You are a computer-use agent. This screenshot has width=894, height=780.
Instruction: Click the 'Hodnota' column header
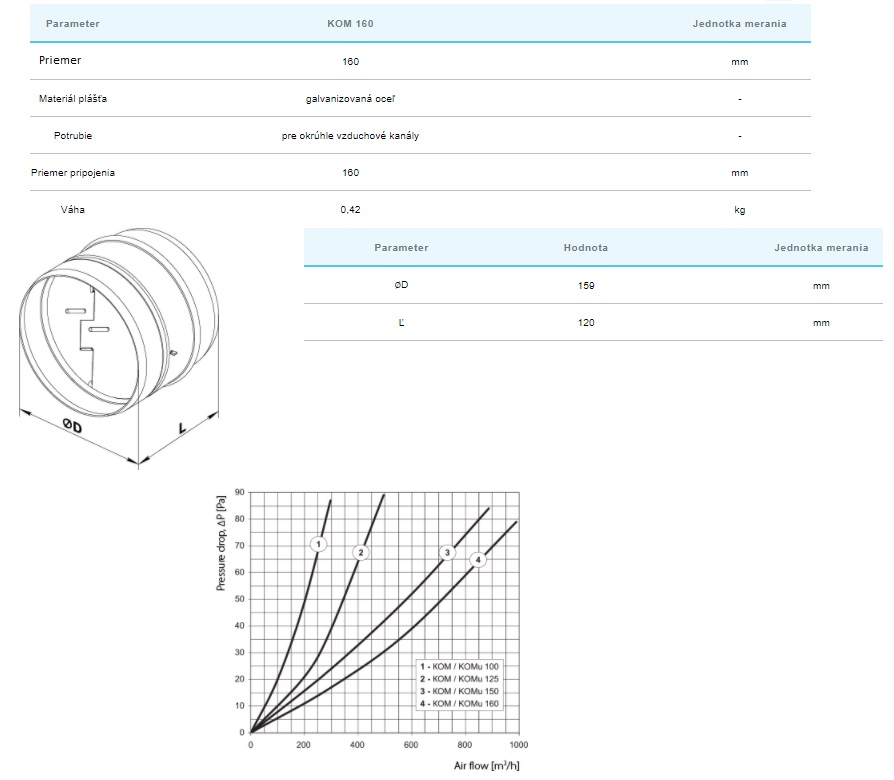point(585,247)
